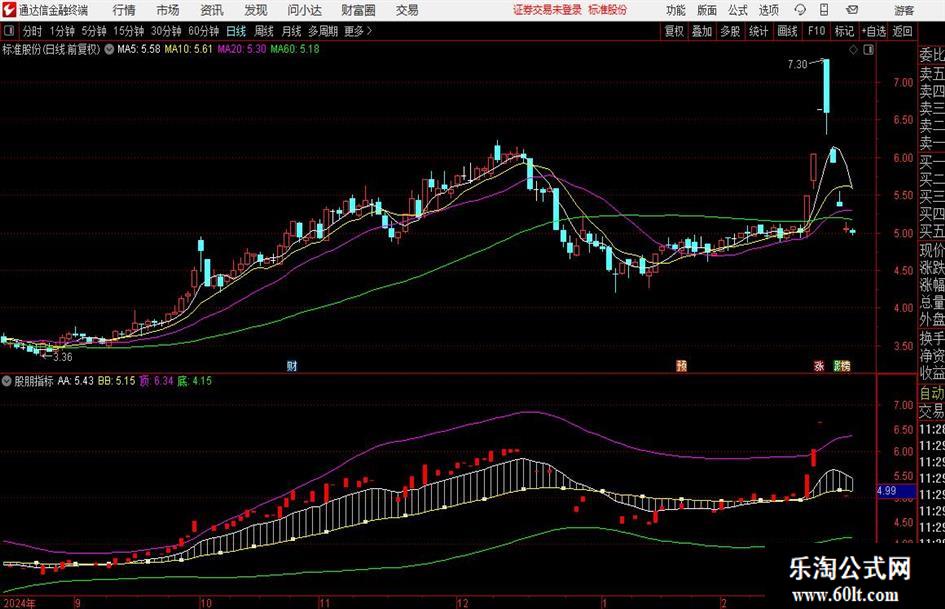Open main chart indicator dropdown beside 标准股份
945x609 pixels.
(x=109, y=49)
